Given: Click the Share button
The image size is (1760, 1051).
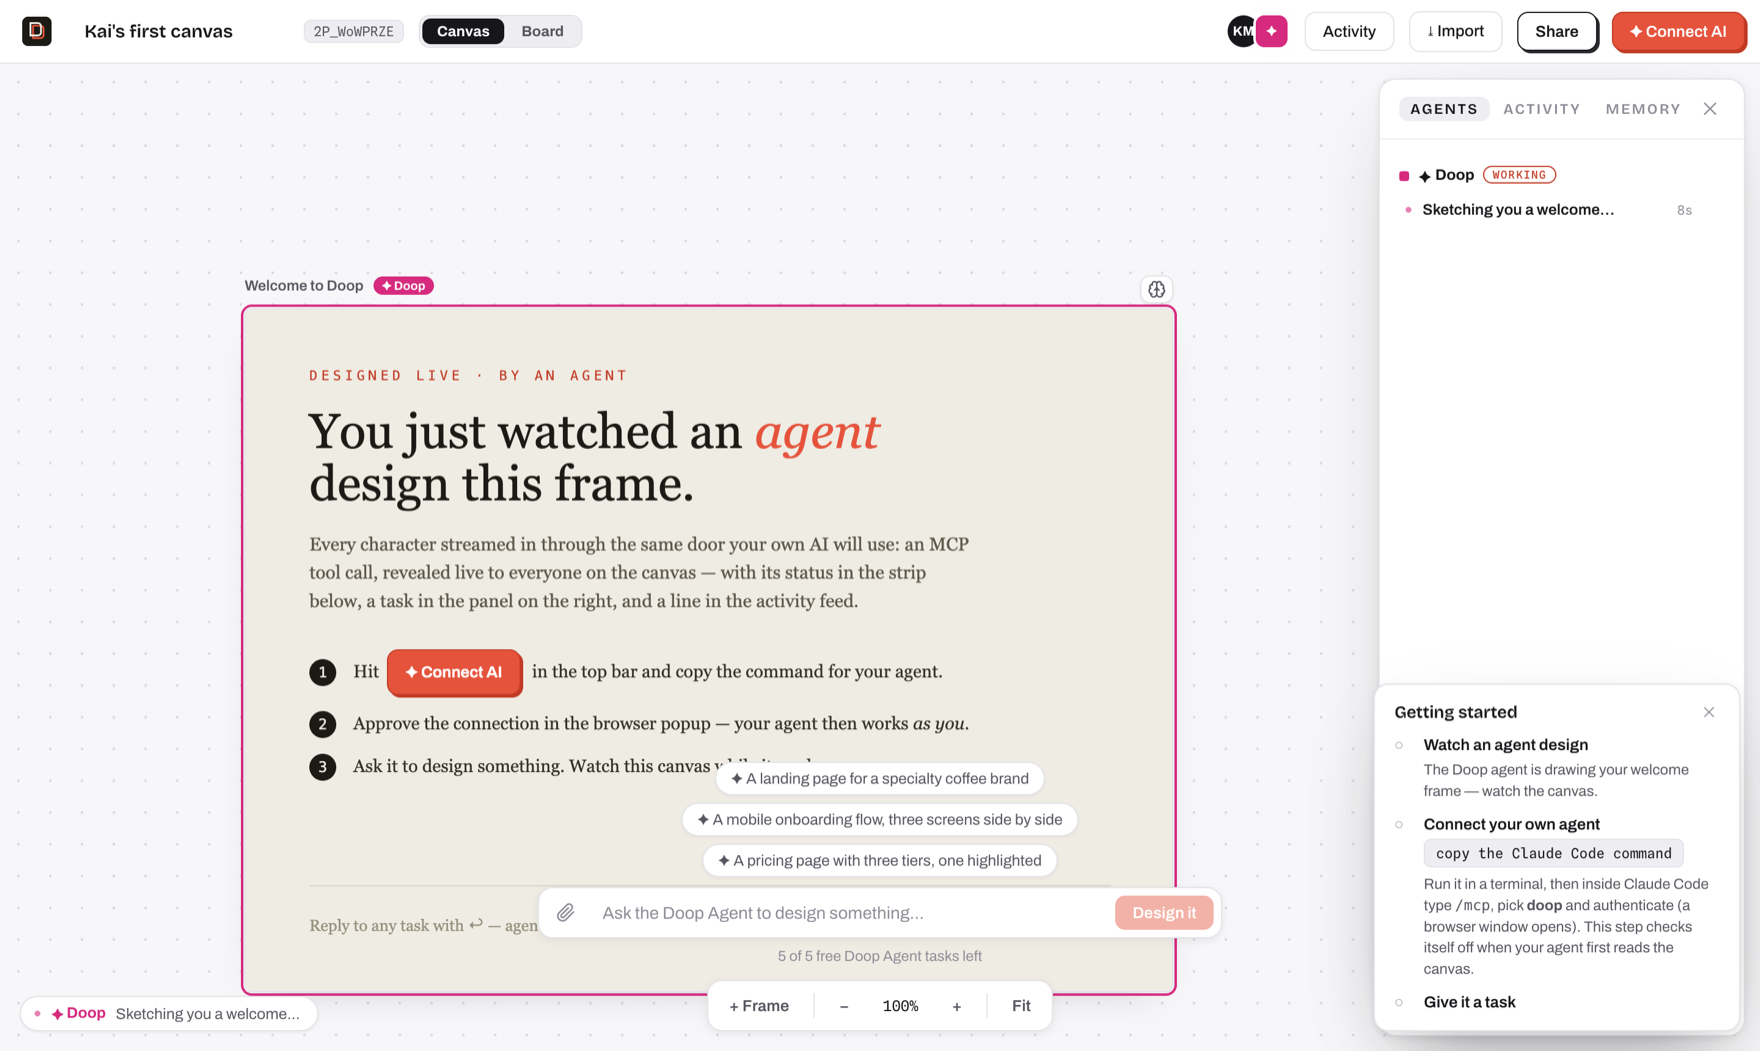Looking at the screenshot, I should point(1557,31).
